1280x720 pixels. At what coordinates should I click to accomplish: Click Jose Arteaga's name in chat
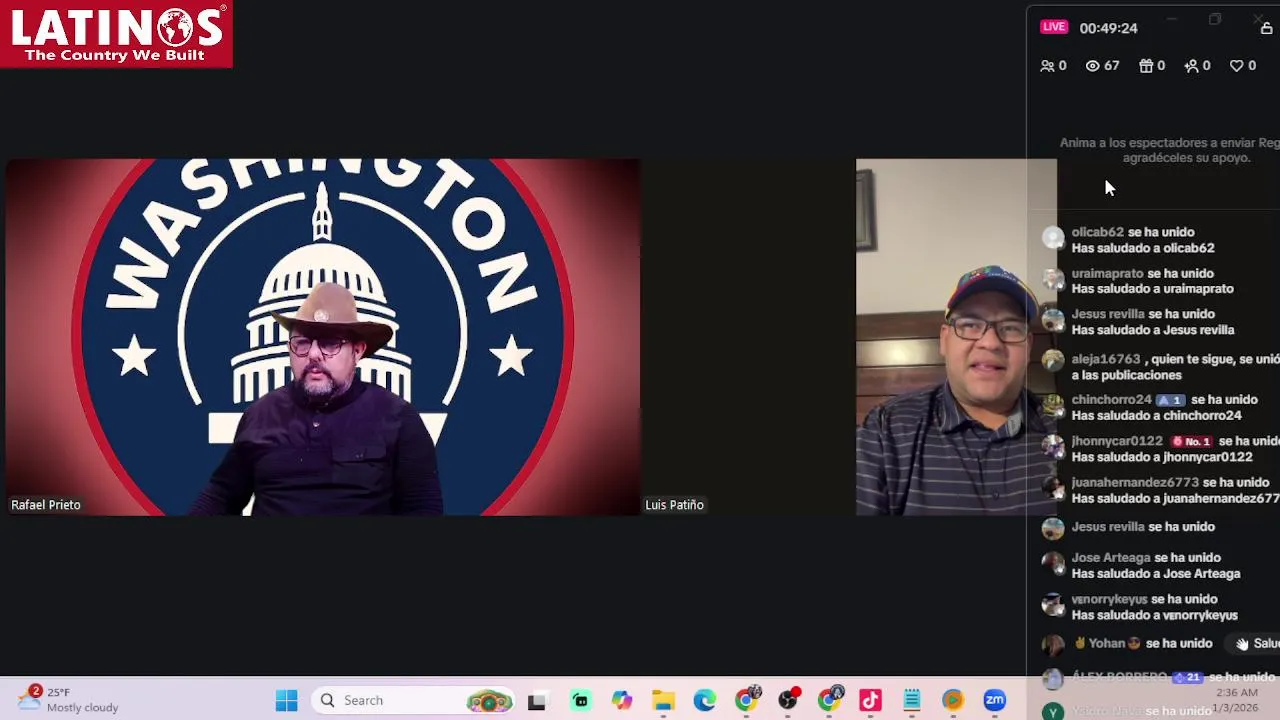(x=1111, y=558)
